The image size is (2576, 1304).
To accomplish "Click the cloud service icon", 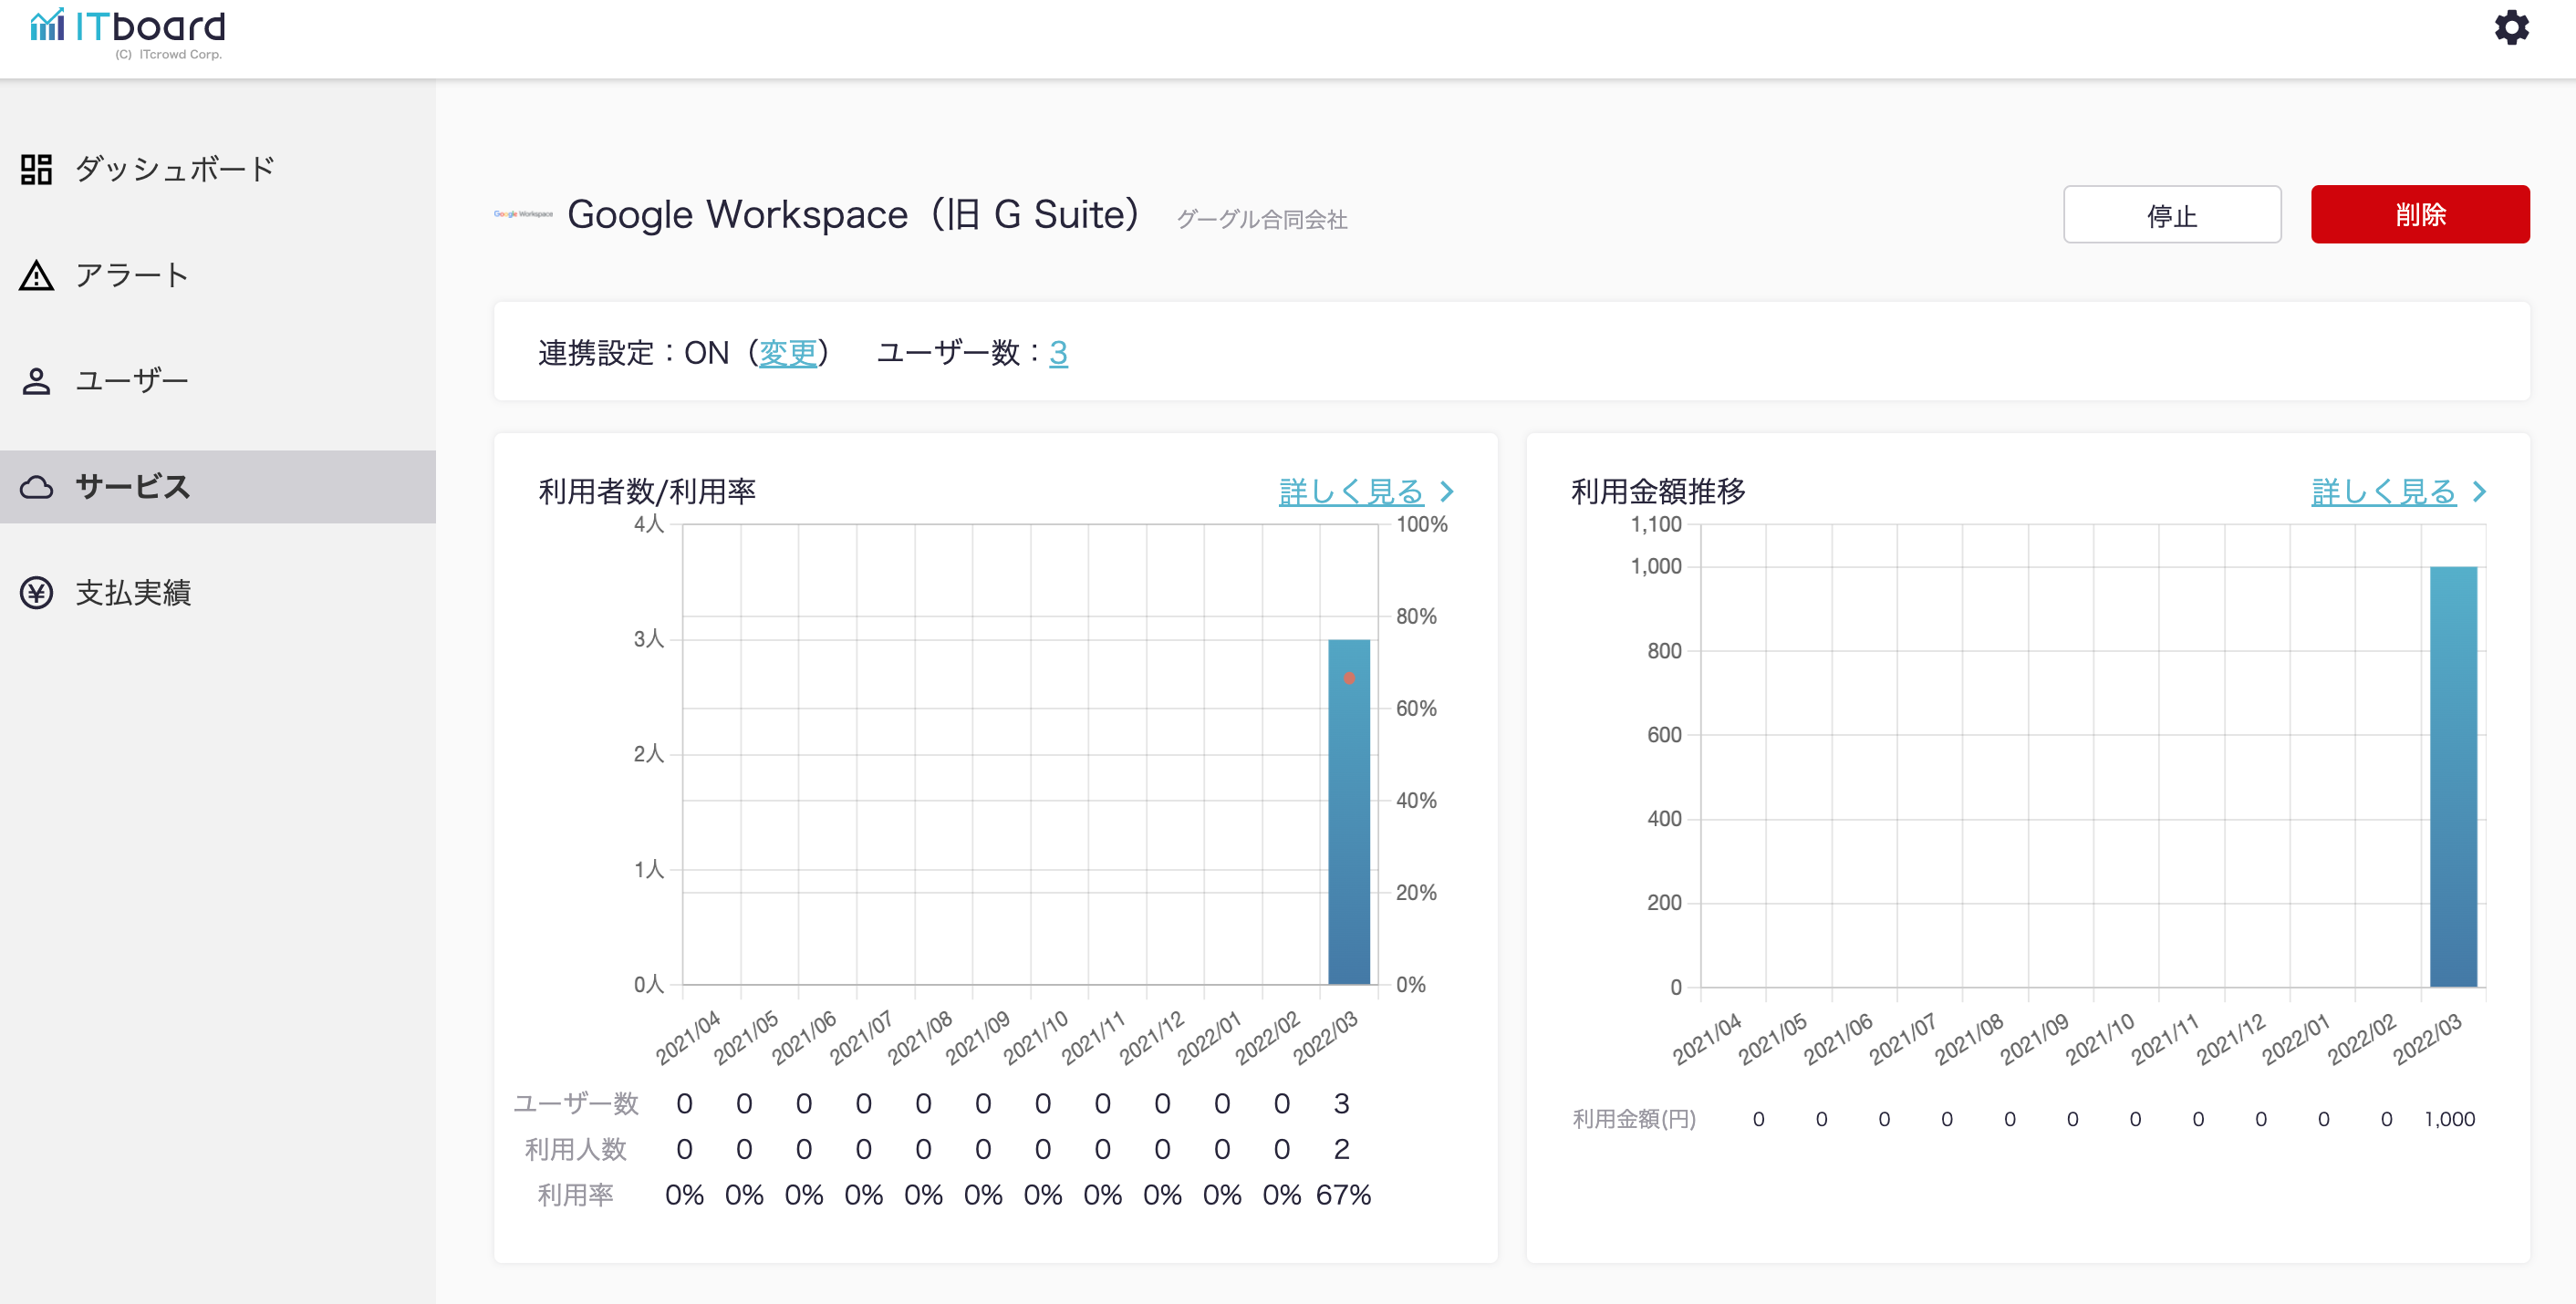I will click(36, 487).
